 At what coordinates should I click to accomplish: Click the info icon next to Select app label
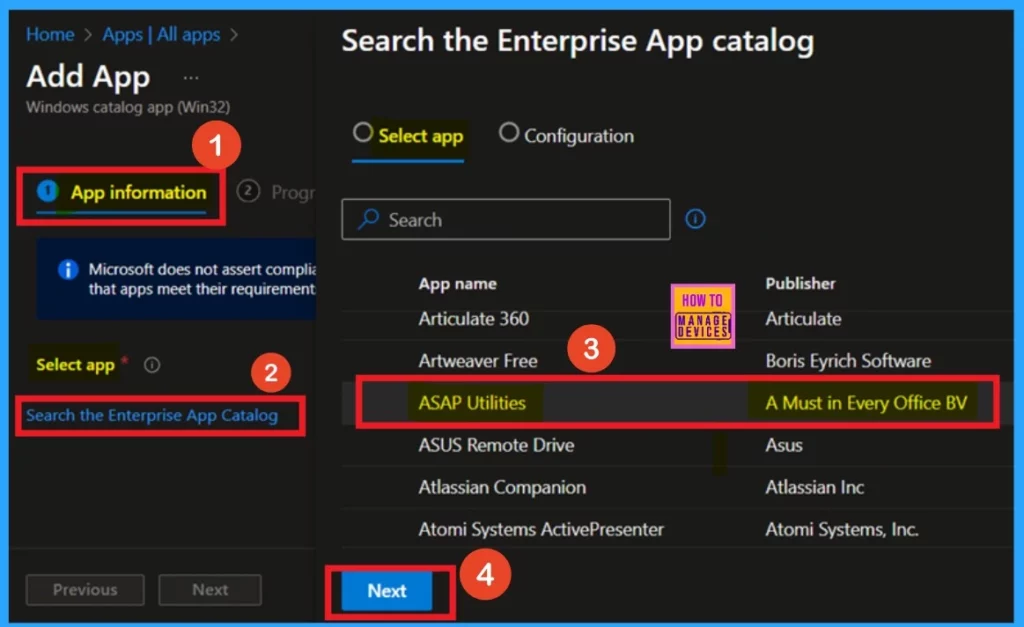pyautogui.click(x=152, y=365)
